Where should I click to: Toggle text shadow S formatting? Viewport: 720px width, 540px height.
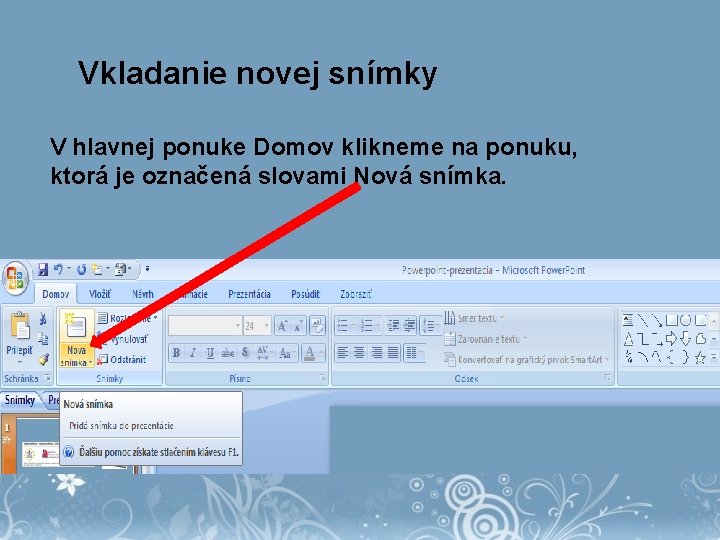pyautogui.click(x=245, y=353)
